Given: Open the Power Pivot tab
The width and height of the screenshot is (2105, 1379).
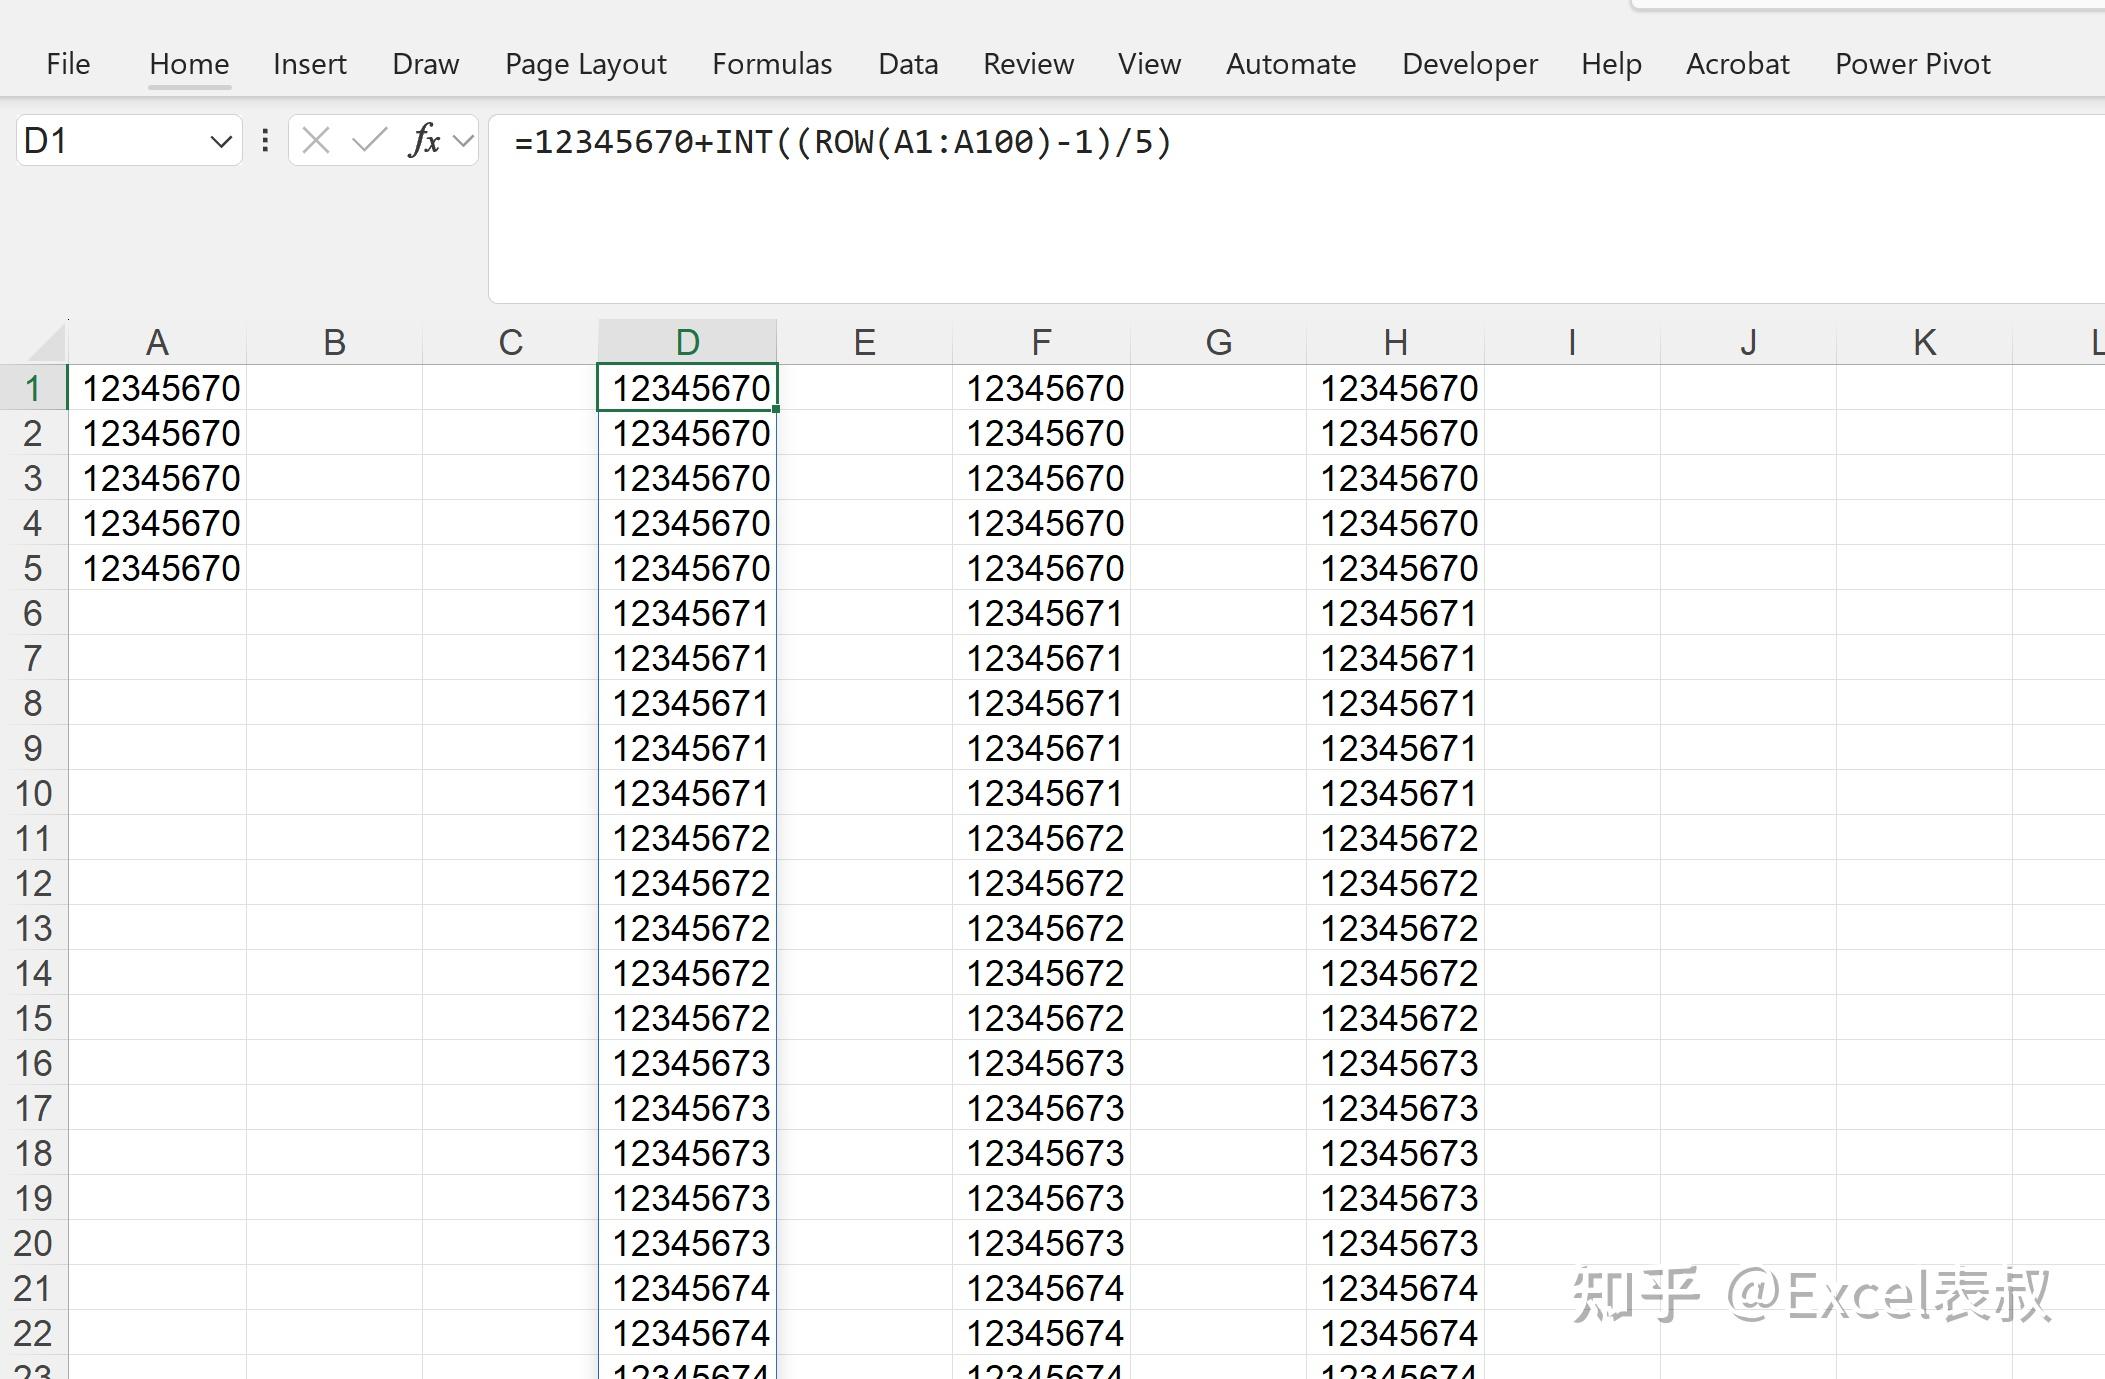Looking at the screenshot, I should pyautogui.click(x=1911, y=63).
